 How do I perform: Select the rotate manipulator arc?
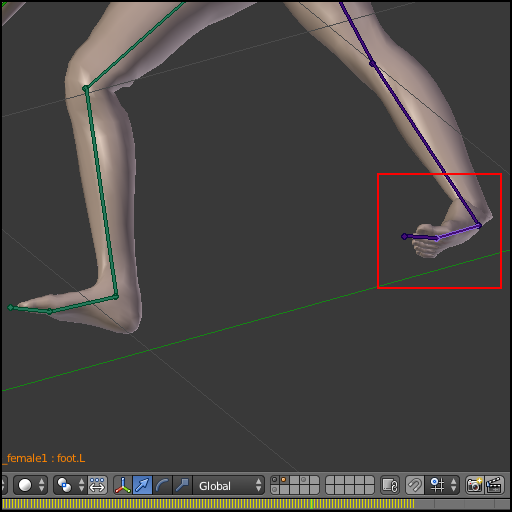click(162, 485)
